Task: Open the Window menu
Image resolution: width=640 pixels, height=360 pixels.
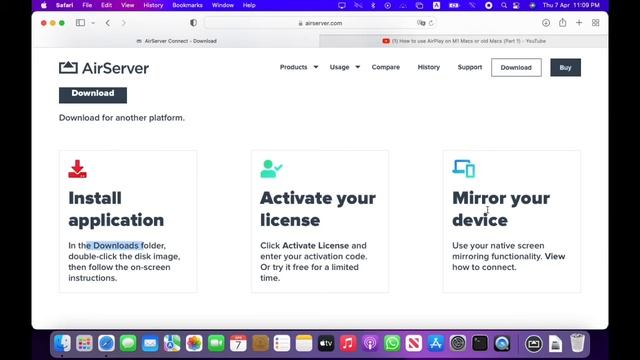Action: point(222,5)
